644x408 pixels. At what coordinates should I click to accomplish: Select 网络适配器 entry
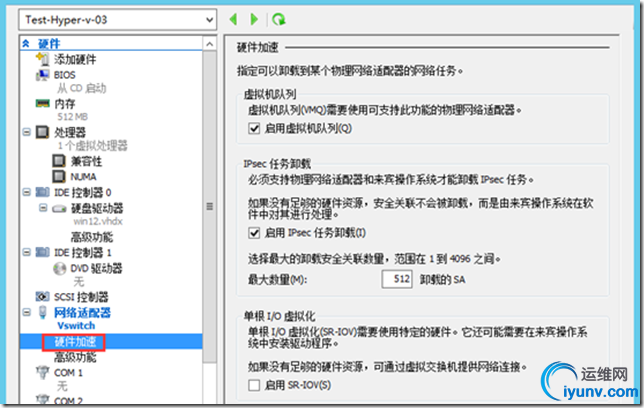click(x=83, y=313)
